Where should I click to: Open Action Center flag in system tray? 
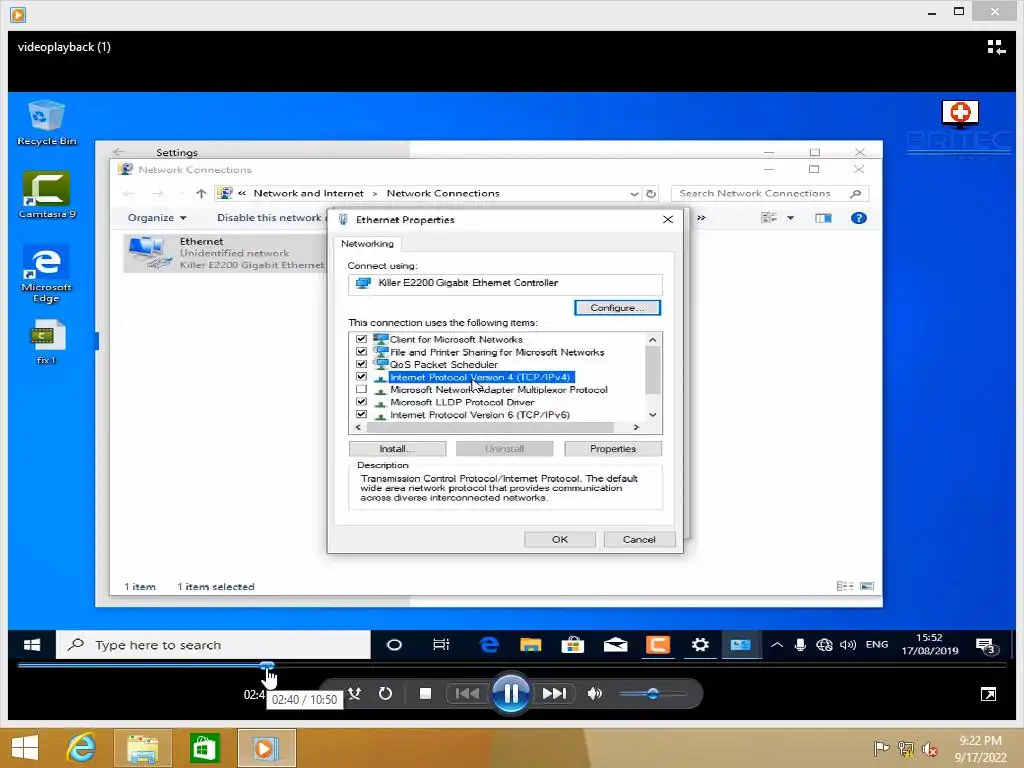pos(881,748)
